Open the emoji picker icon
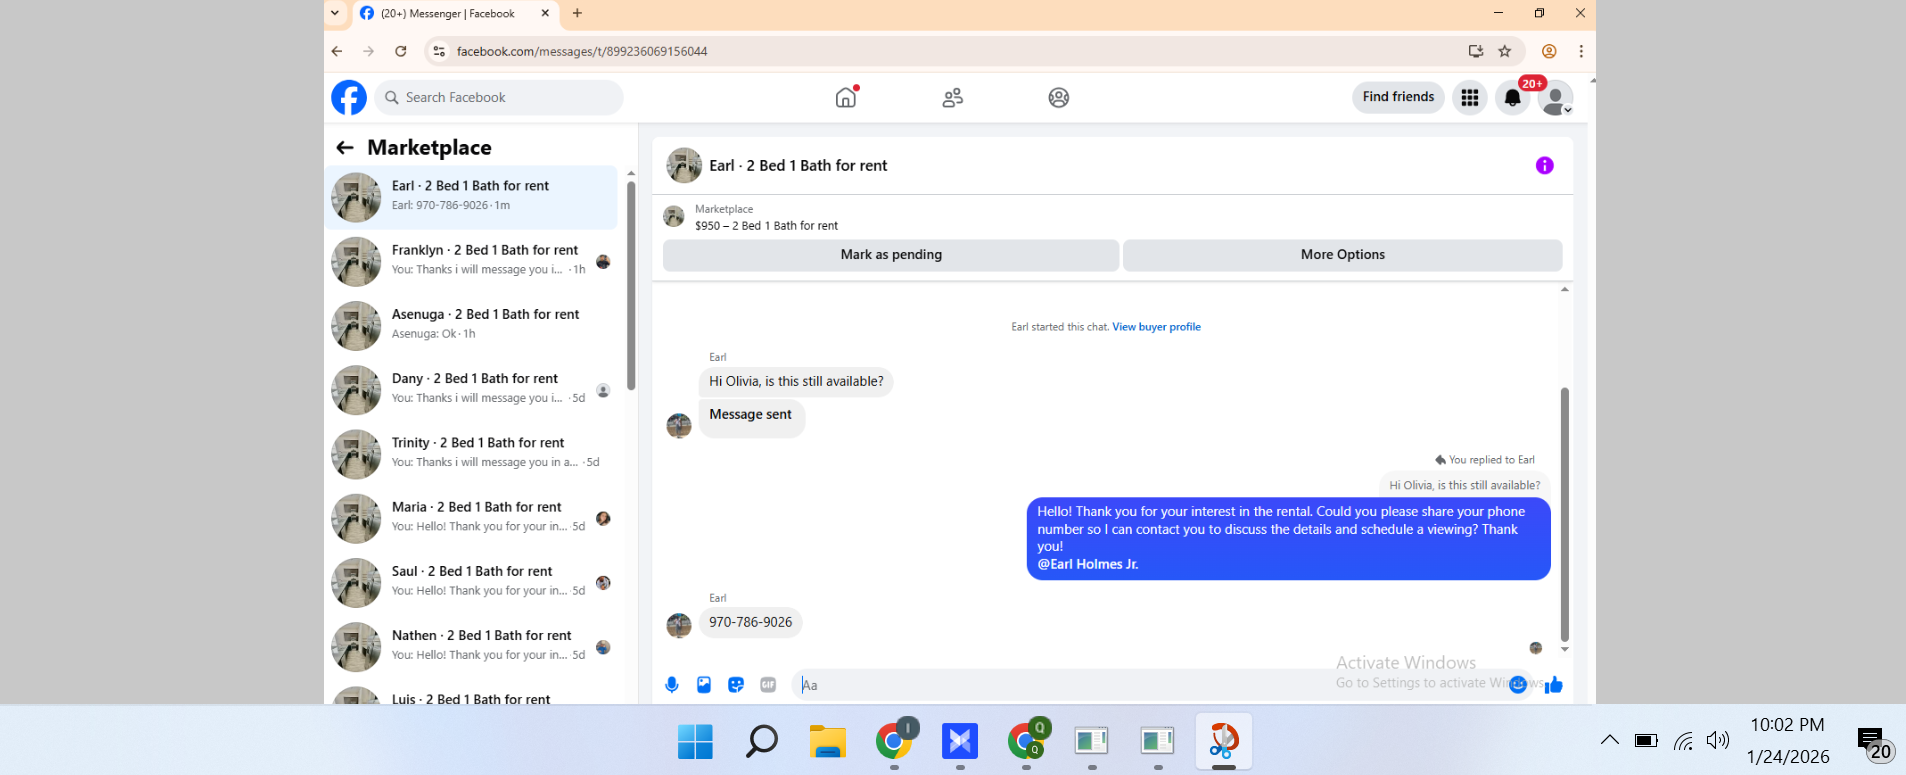1906x775 pixels. (1518, 685)
